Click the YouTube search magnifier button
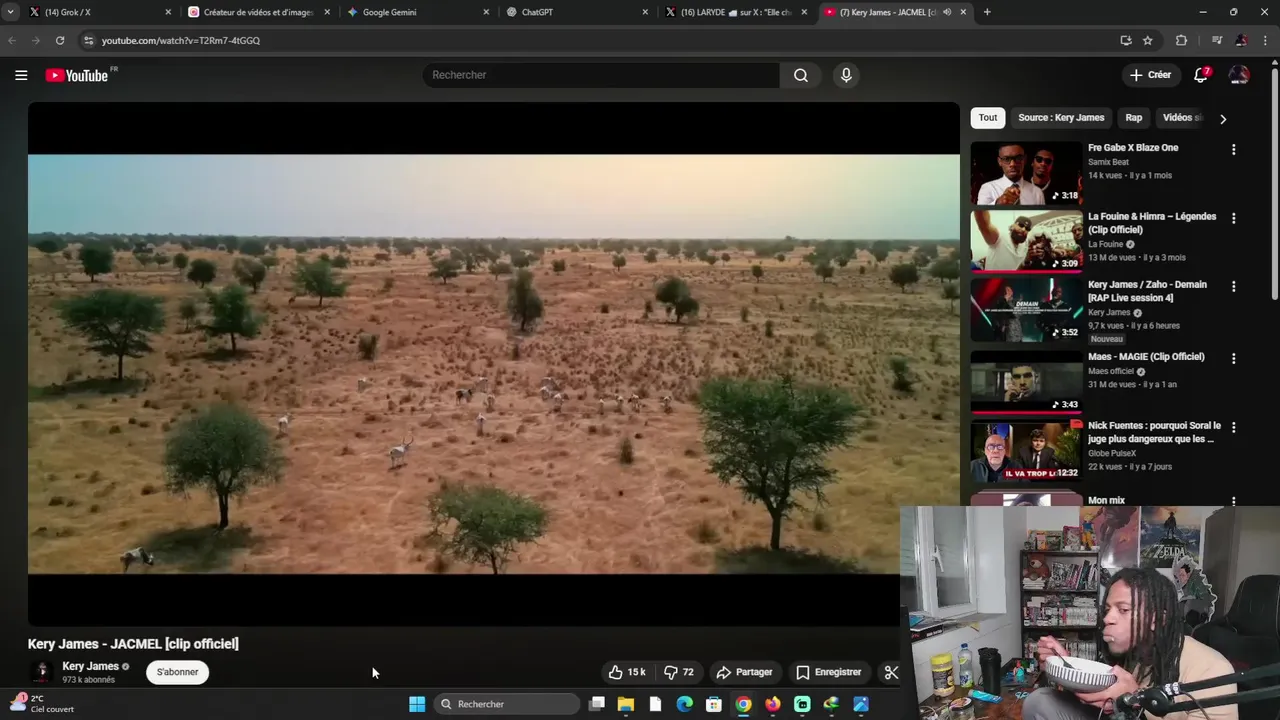Screen dimensions: 1280x720 point(801,75)
